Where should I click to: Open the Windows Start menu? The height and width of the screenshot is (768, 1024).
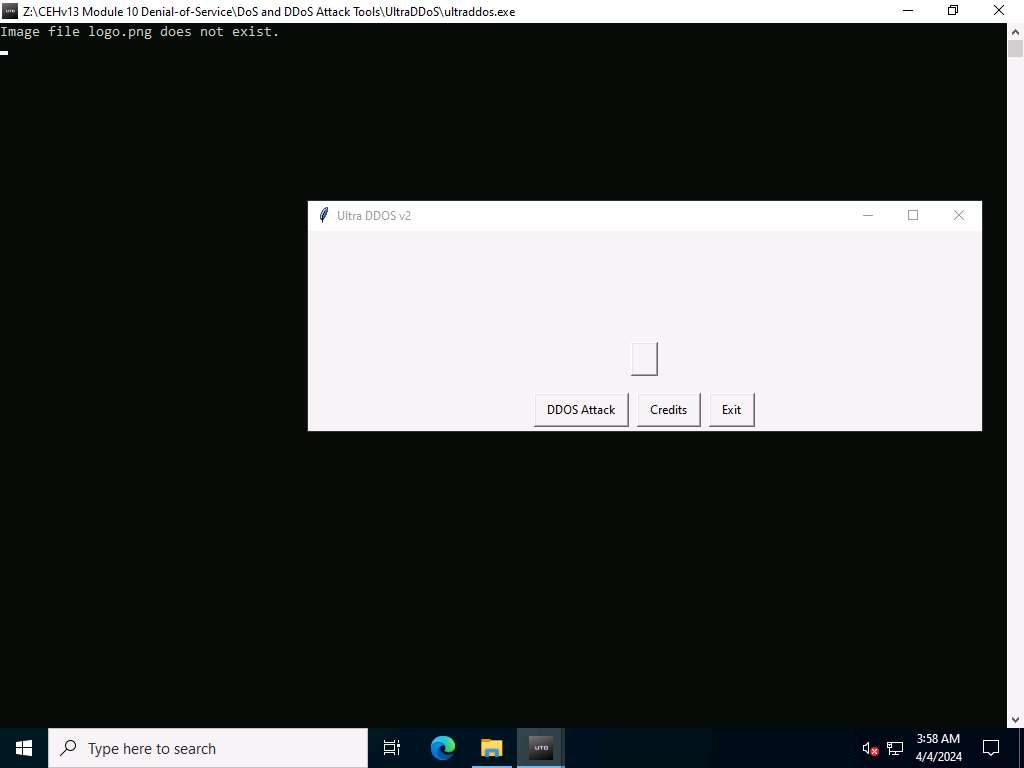[x=24, y=748]
